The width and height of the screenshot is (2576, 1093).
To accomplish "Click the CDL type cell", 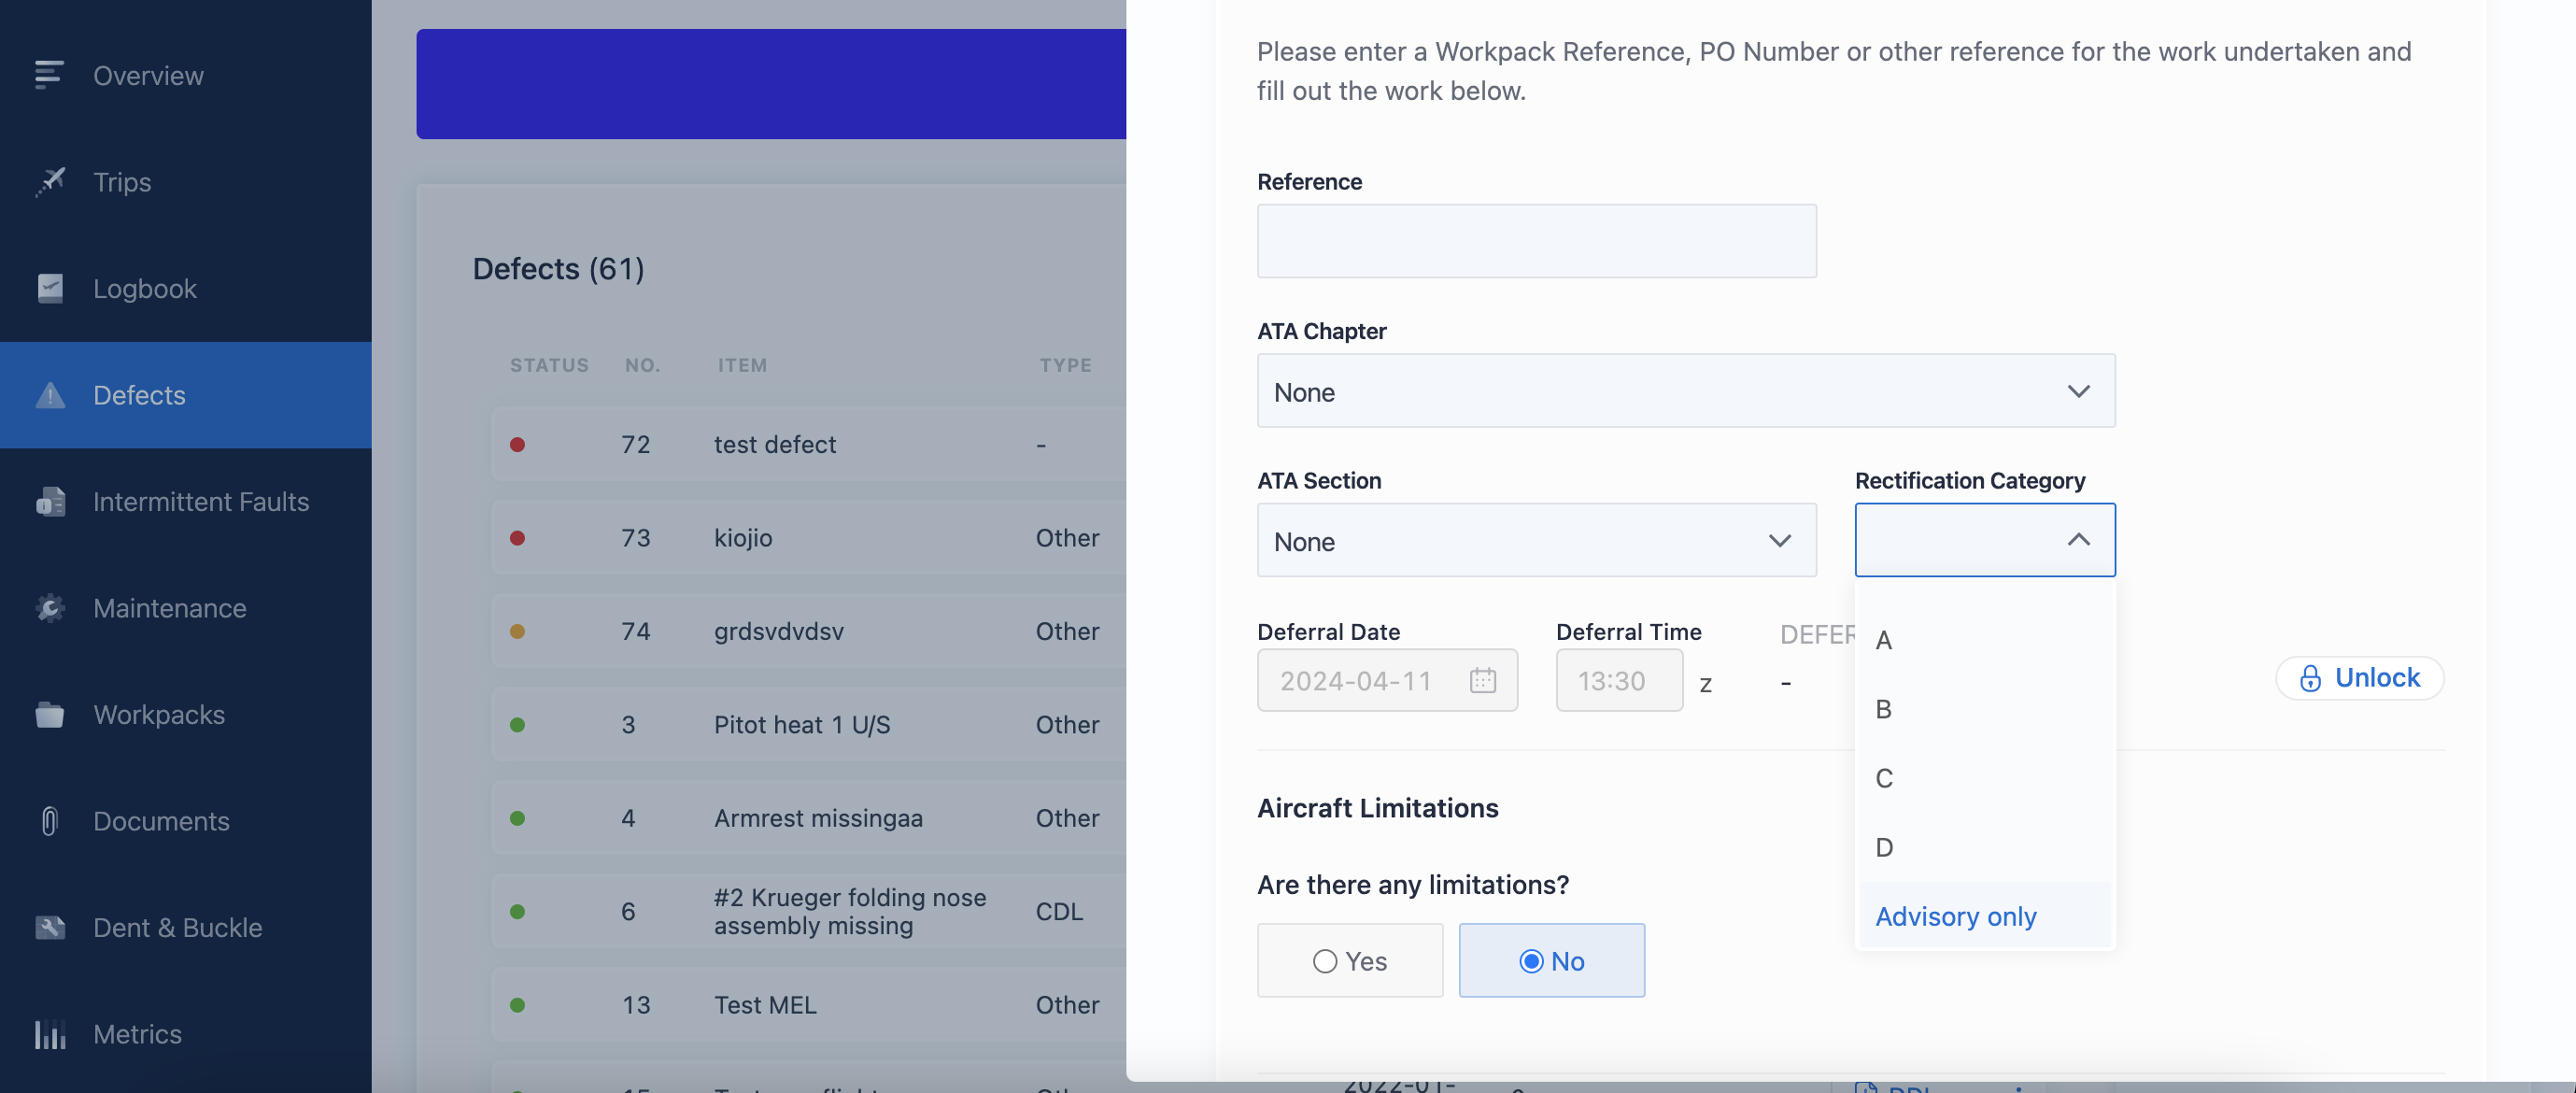I will point(1059,911).
